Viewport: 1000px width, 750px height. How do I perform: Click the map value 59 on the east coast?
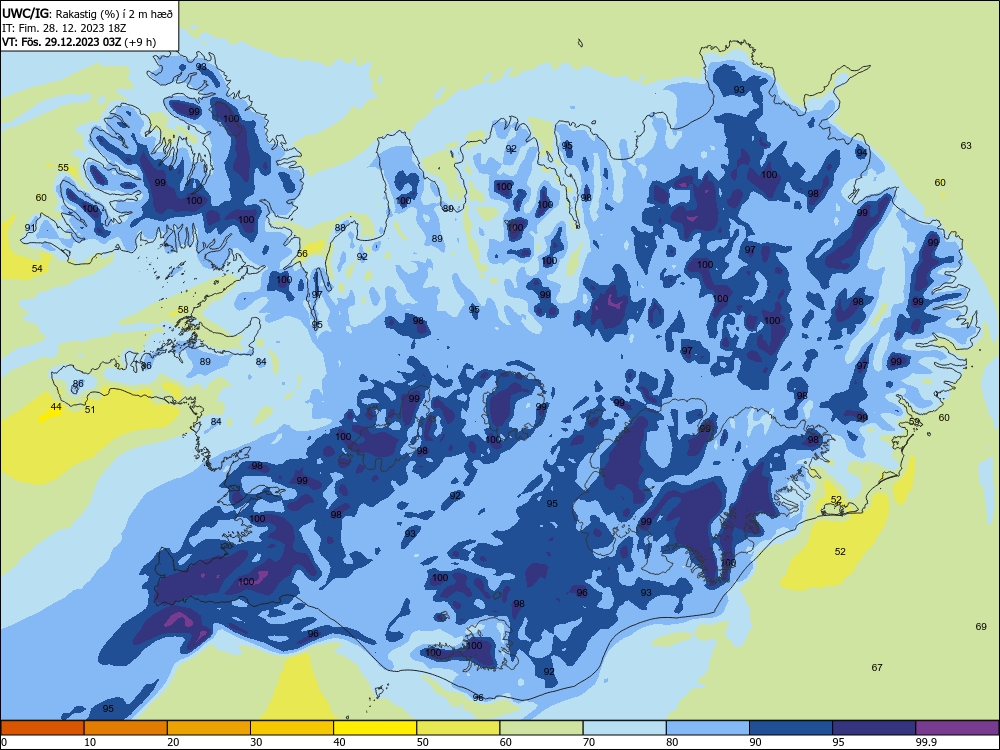pyautogui.click(x=915, y=422)
